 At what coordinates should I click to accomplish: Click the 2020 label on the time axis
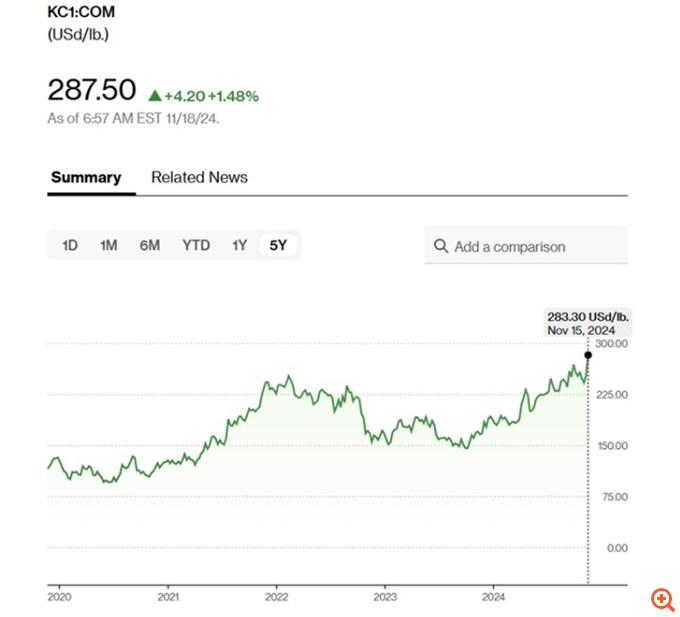coord(59,597)
